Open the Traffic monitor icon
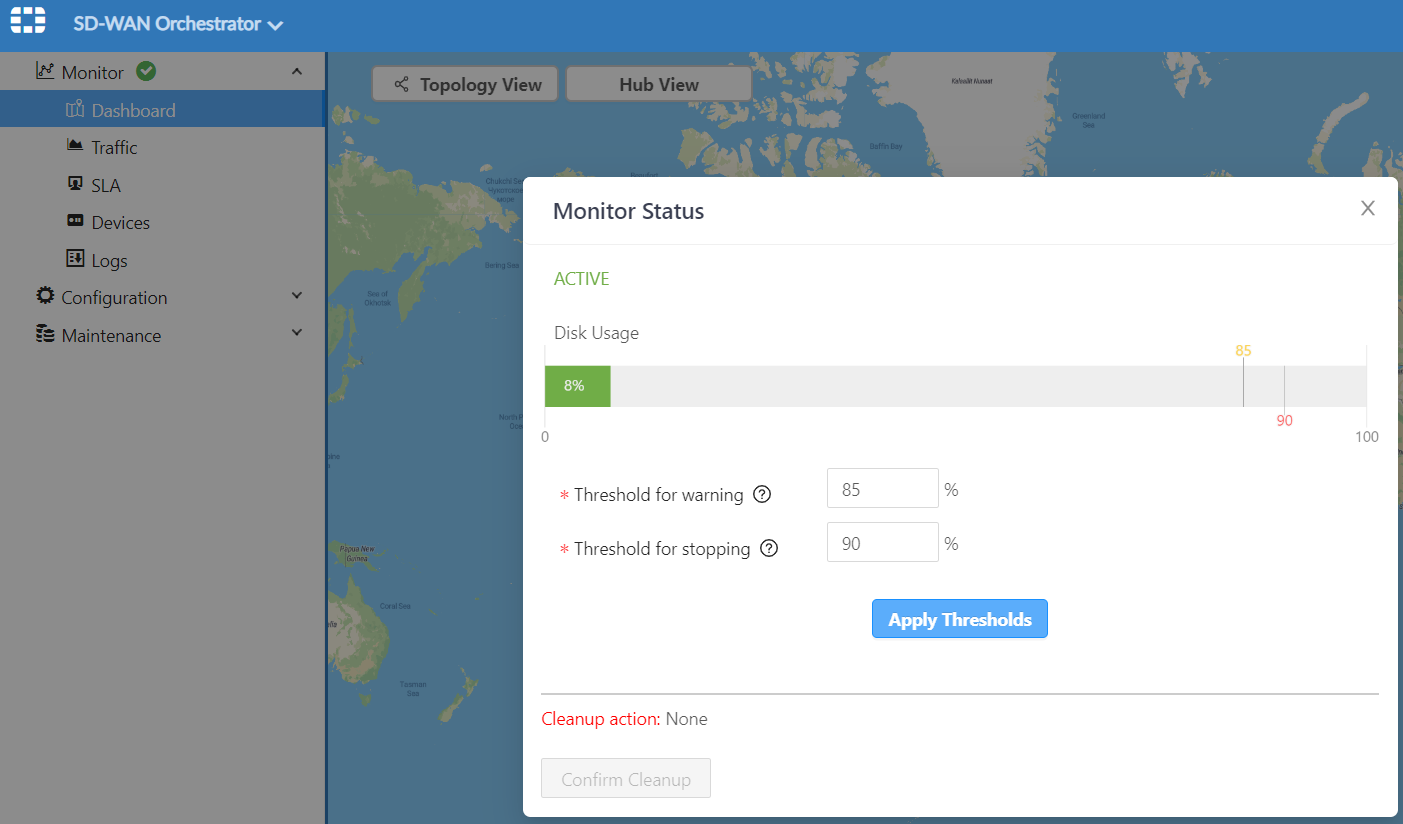 coord(74,146)
